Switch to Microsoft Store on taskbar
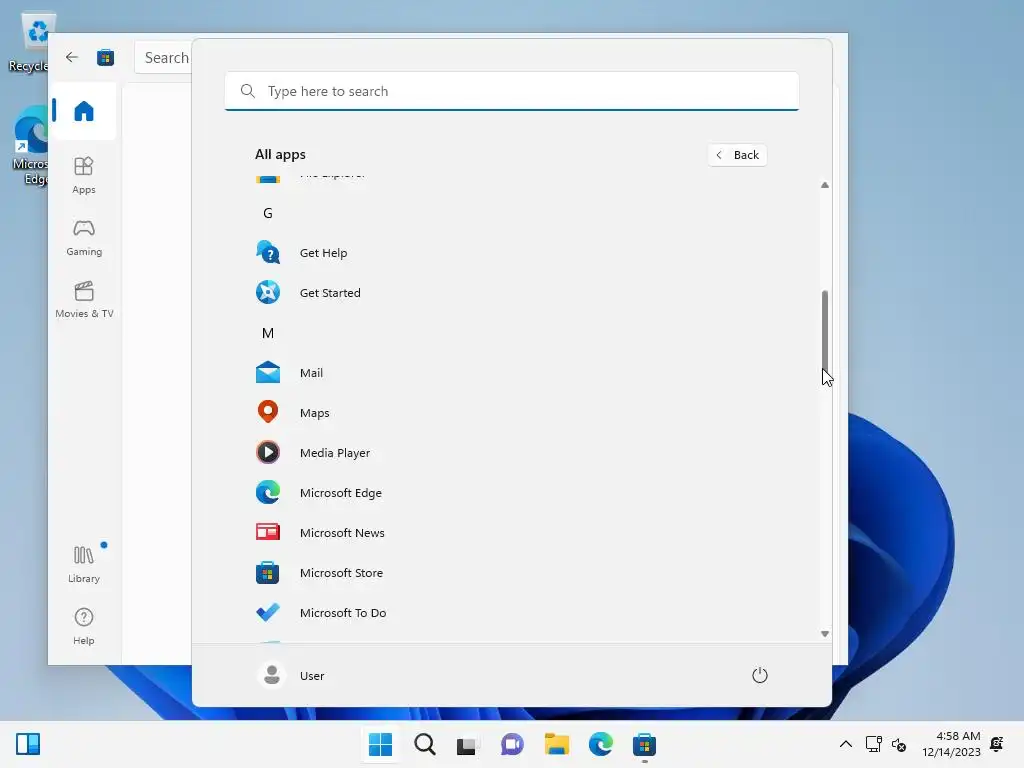1024x768 pixels. tap(644, 744)
